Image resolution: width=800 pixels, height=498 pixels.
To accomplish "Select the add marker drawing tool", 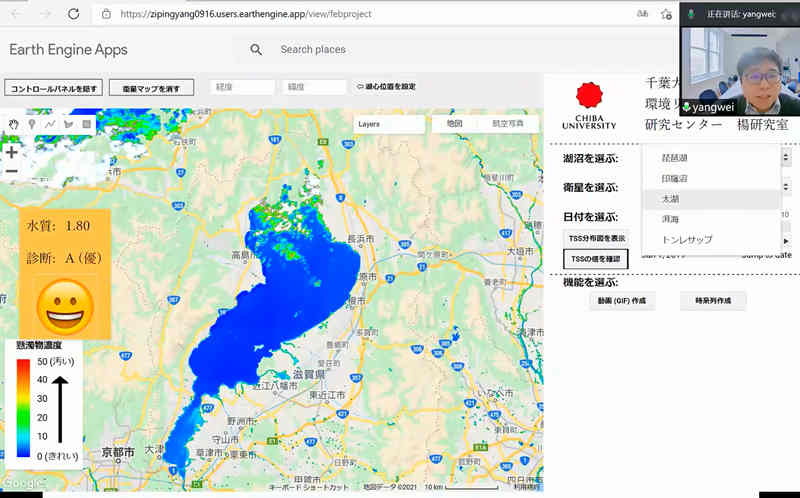I will click(32, 124).
